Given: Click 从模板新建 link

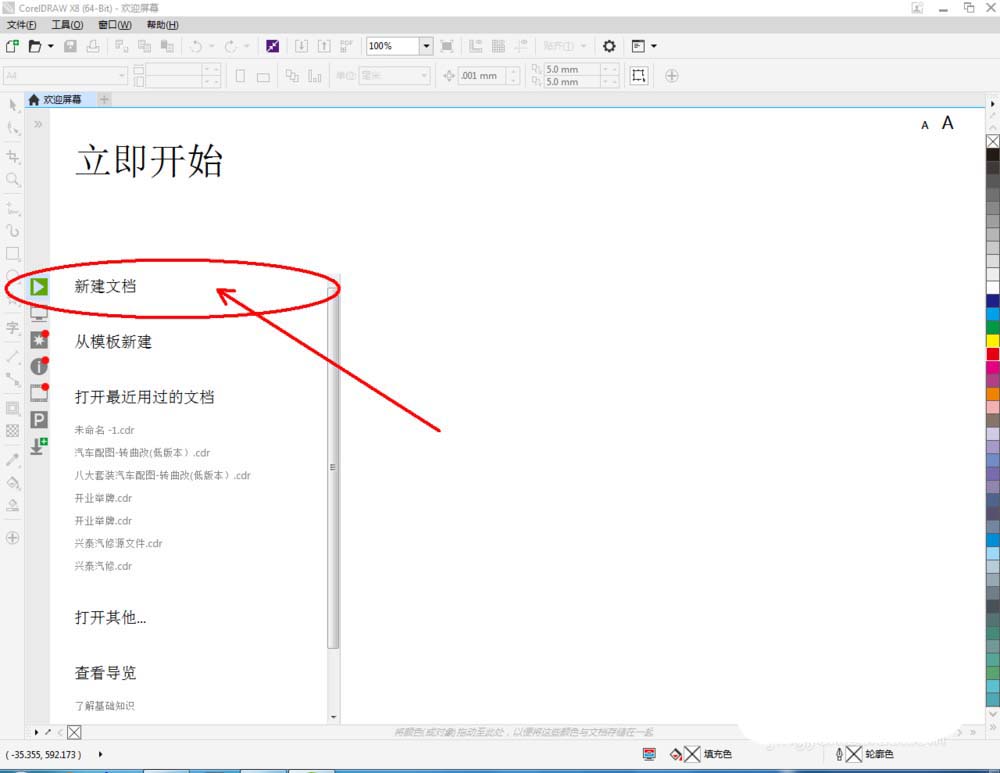Looking at the screenshot, I should click(113, 342).
